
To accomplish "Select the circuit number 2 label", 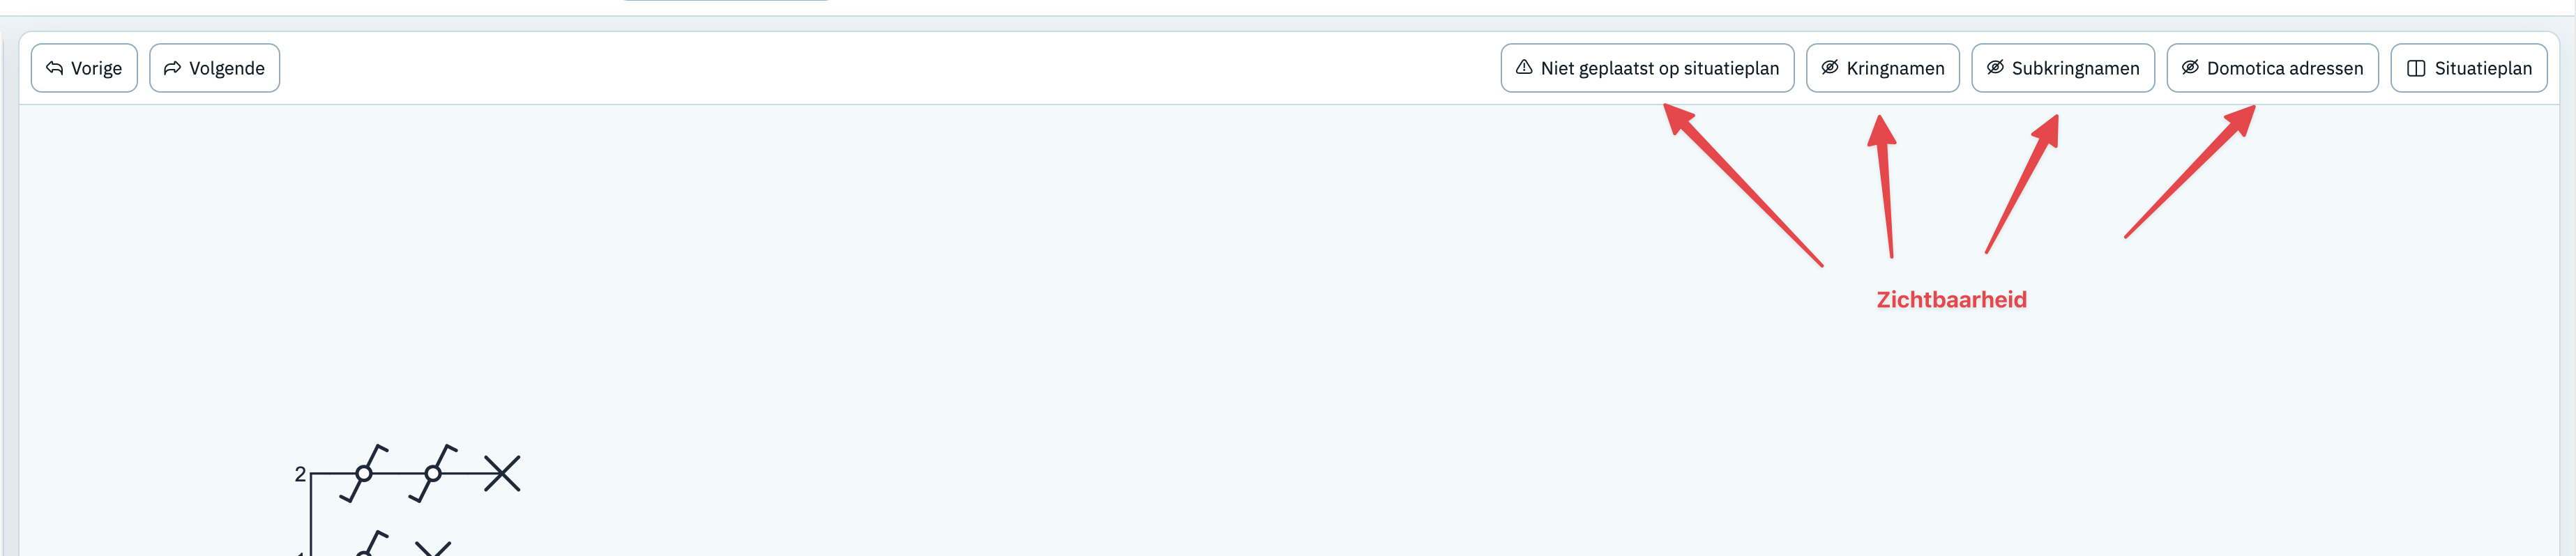I will click(300, 474).
